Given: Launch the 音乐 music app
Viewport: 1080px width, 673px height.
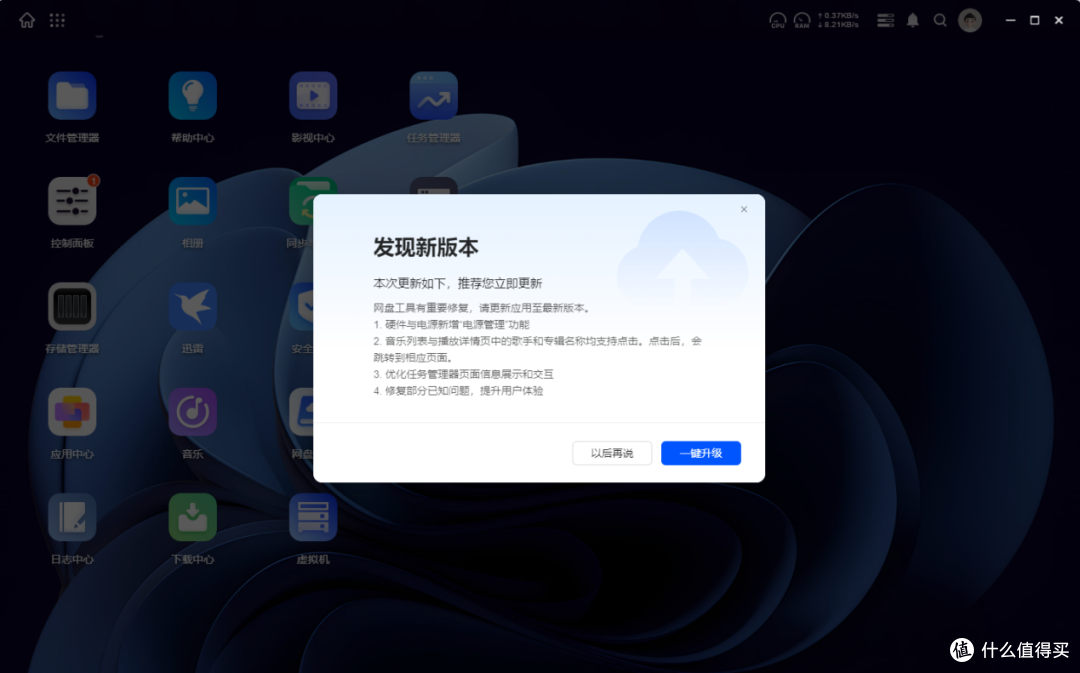Looking at the screenshot, I should tap(193, 412).
